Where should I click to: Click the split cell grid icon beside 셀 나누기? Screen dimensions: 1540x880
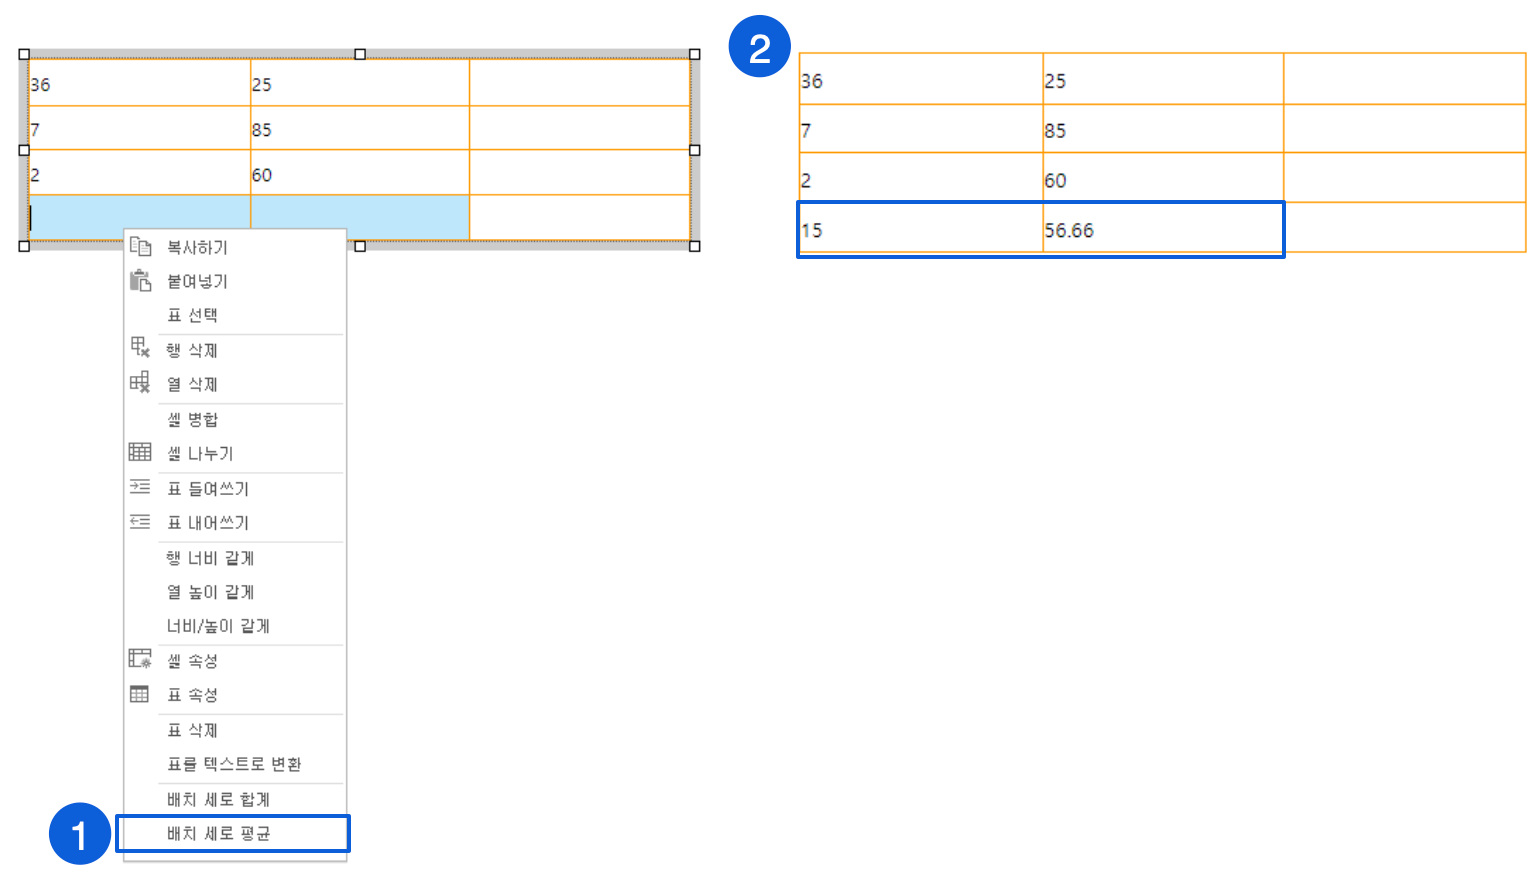coord(140,453)
